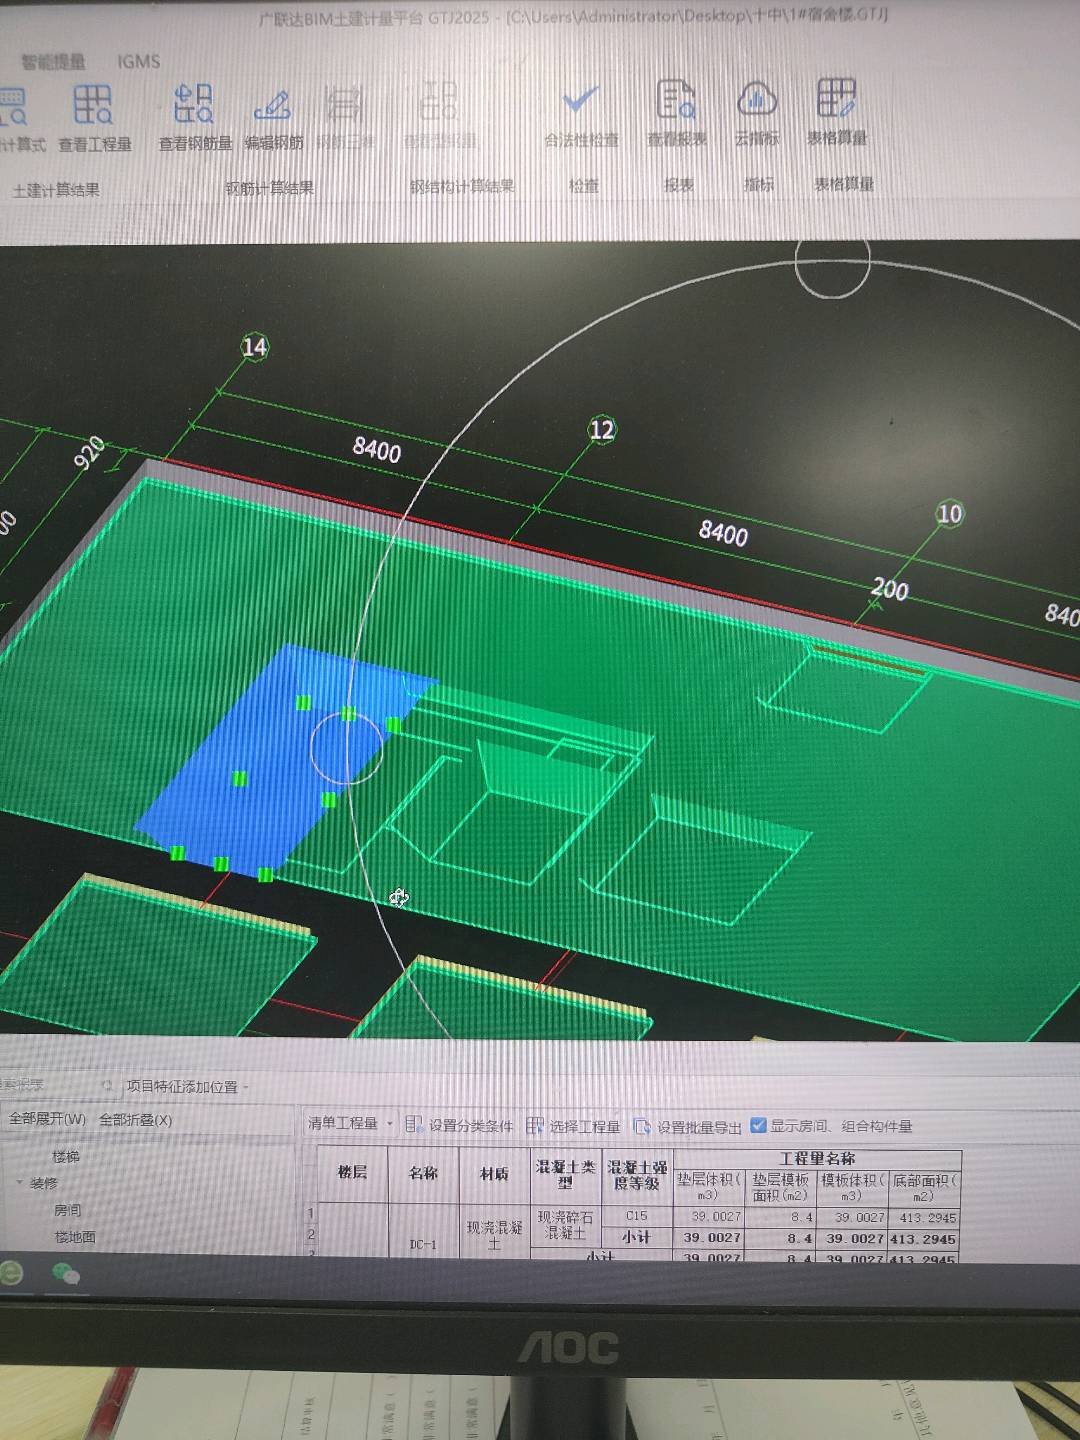1080x1440 pixels.
Task: Click 全部展开(W) button
Action: (x=47, y=1119)
